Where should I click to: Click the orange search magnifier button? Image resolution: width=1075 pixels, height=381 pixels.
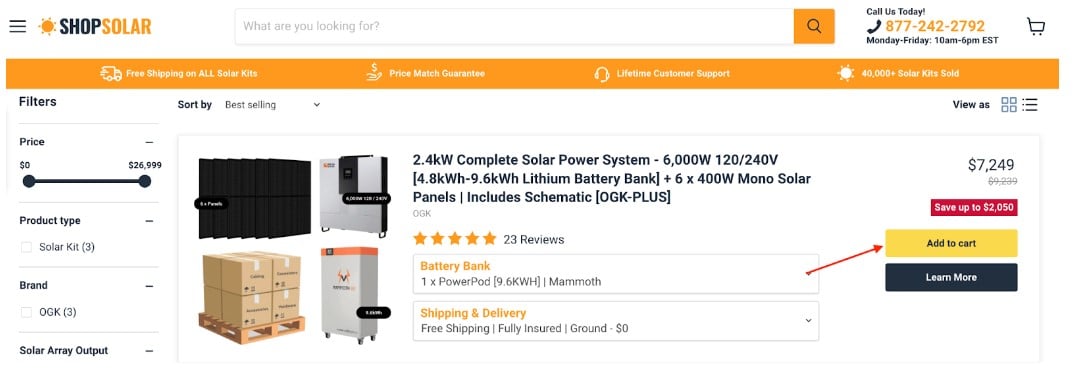tap(814, 27)
